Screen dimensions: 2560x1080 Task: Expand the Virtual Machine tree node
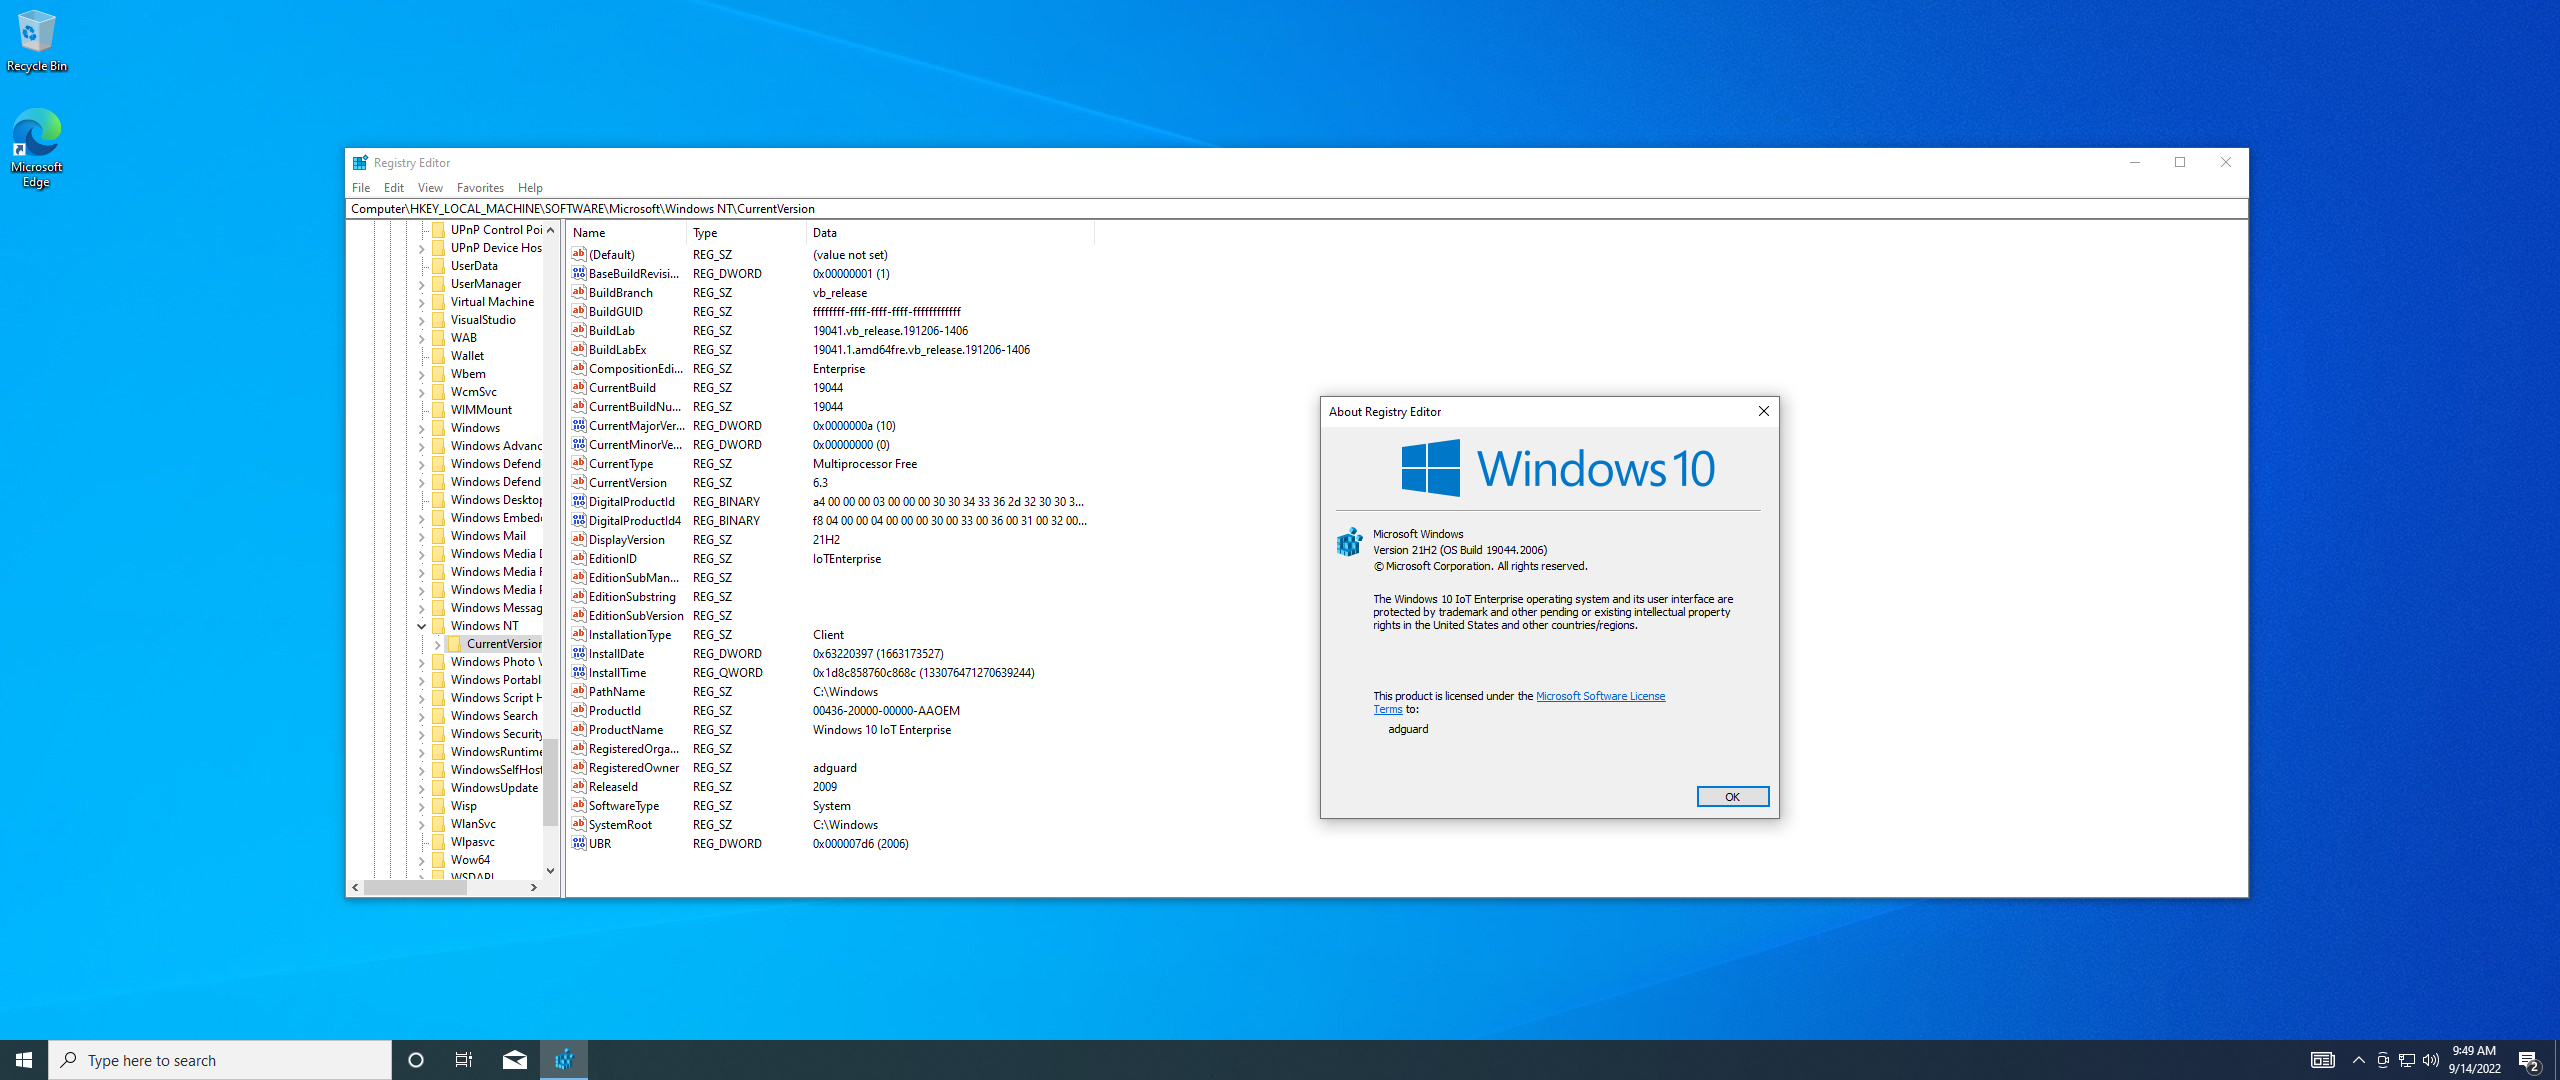(x=421, y=302)
